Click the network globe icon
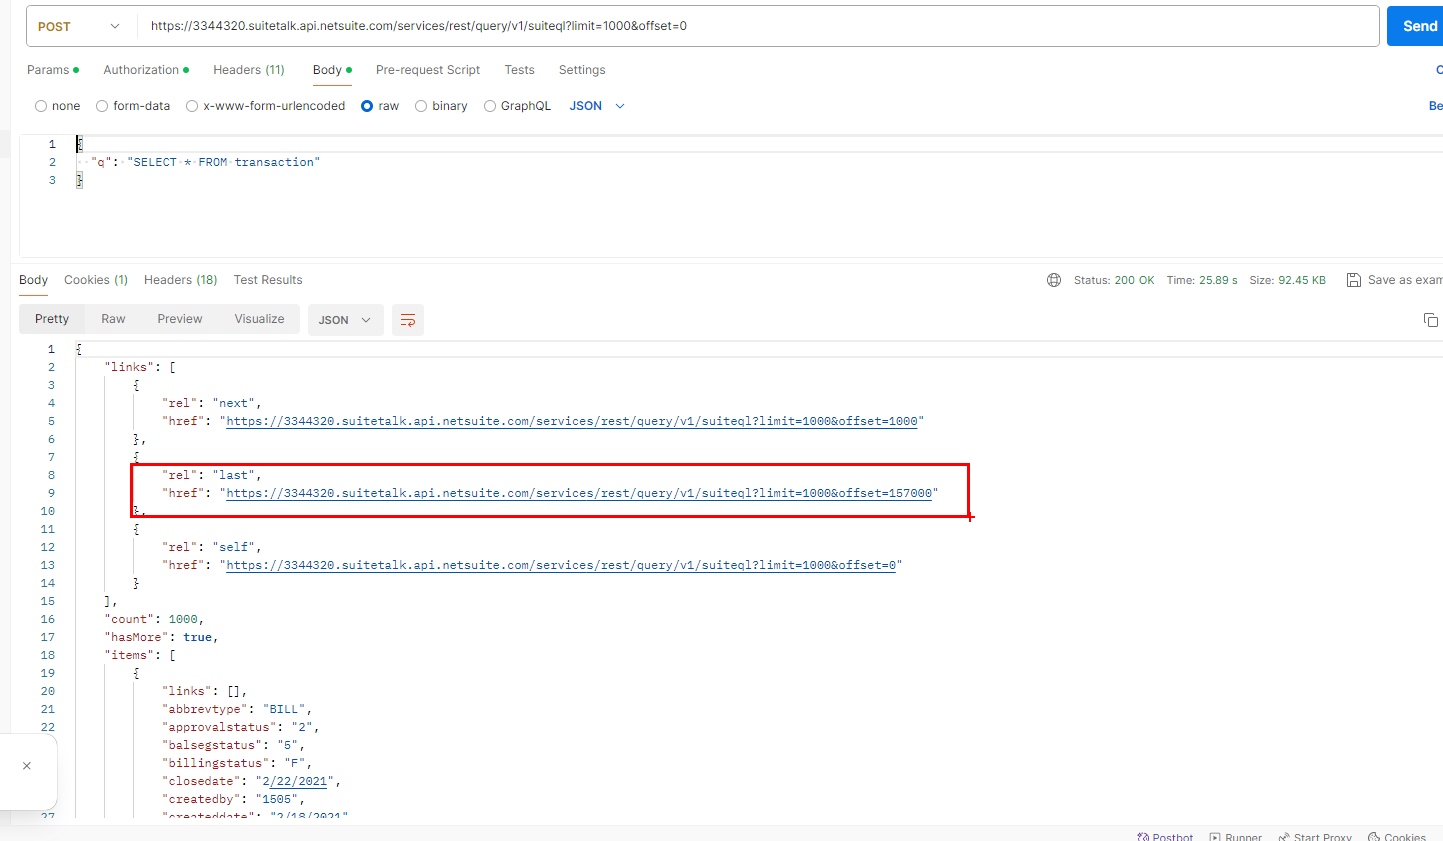The height and width of the screenshot is (841, 1443). (x=1054, y=280)
